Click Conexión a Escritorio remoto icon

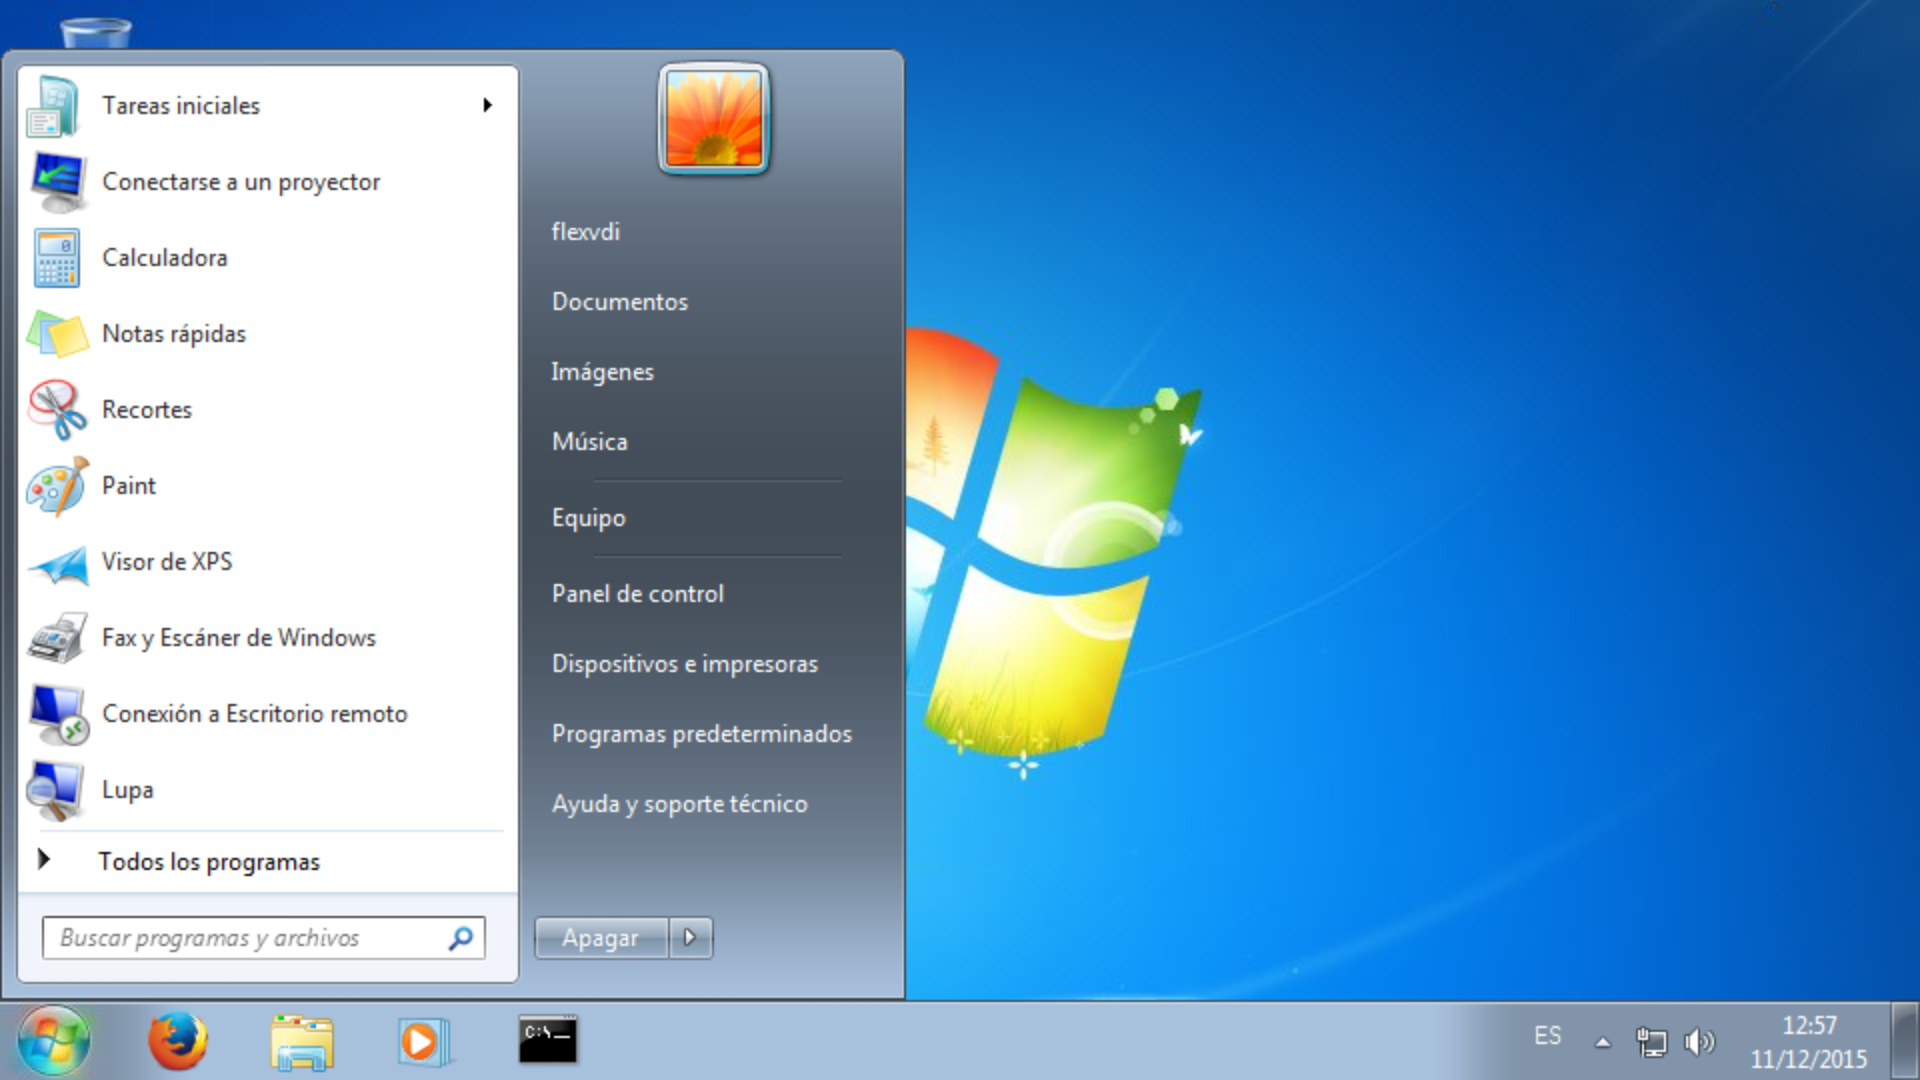59,714
